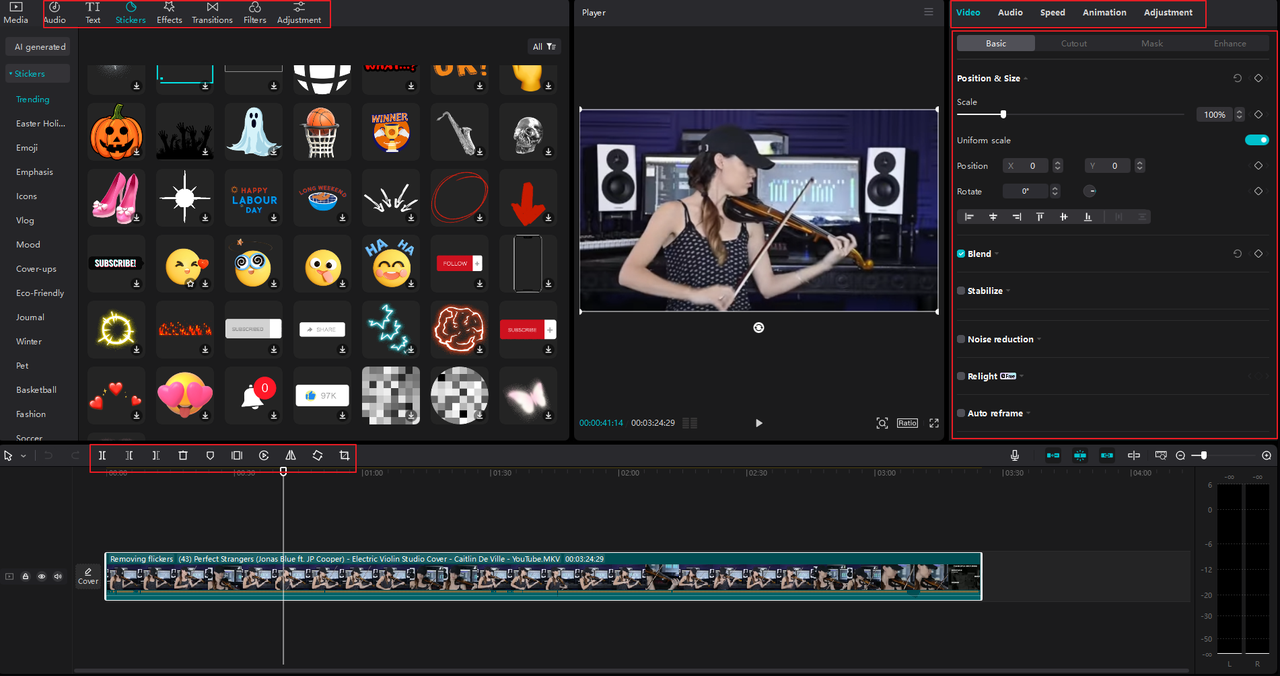
Task: Click the player focus scan icon beside Ratio
Action: 882,423
